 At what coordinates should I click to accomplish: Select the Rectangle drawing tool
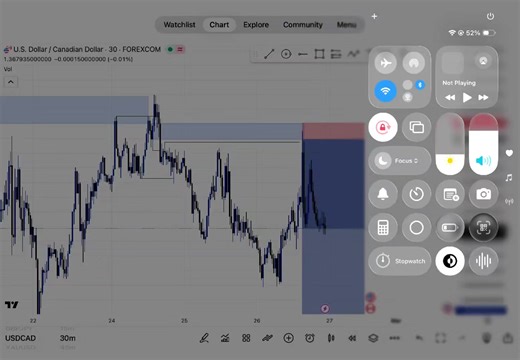point(319,54)
